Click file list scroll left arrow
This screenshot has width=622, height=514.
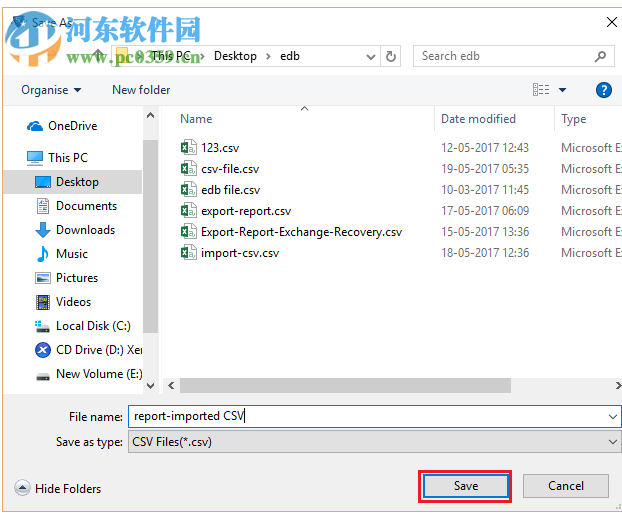click(171, 386)
